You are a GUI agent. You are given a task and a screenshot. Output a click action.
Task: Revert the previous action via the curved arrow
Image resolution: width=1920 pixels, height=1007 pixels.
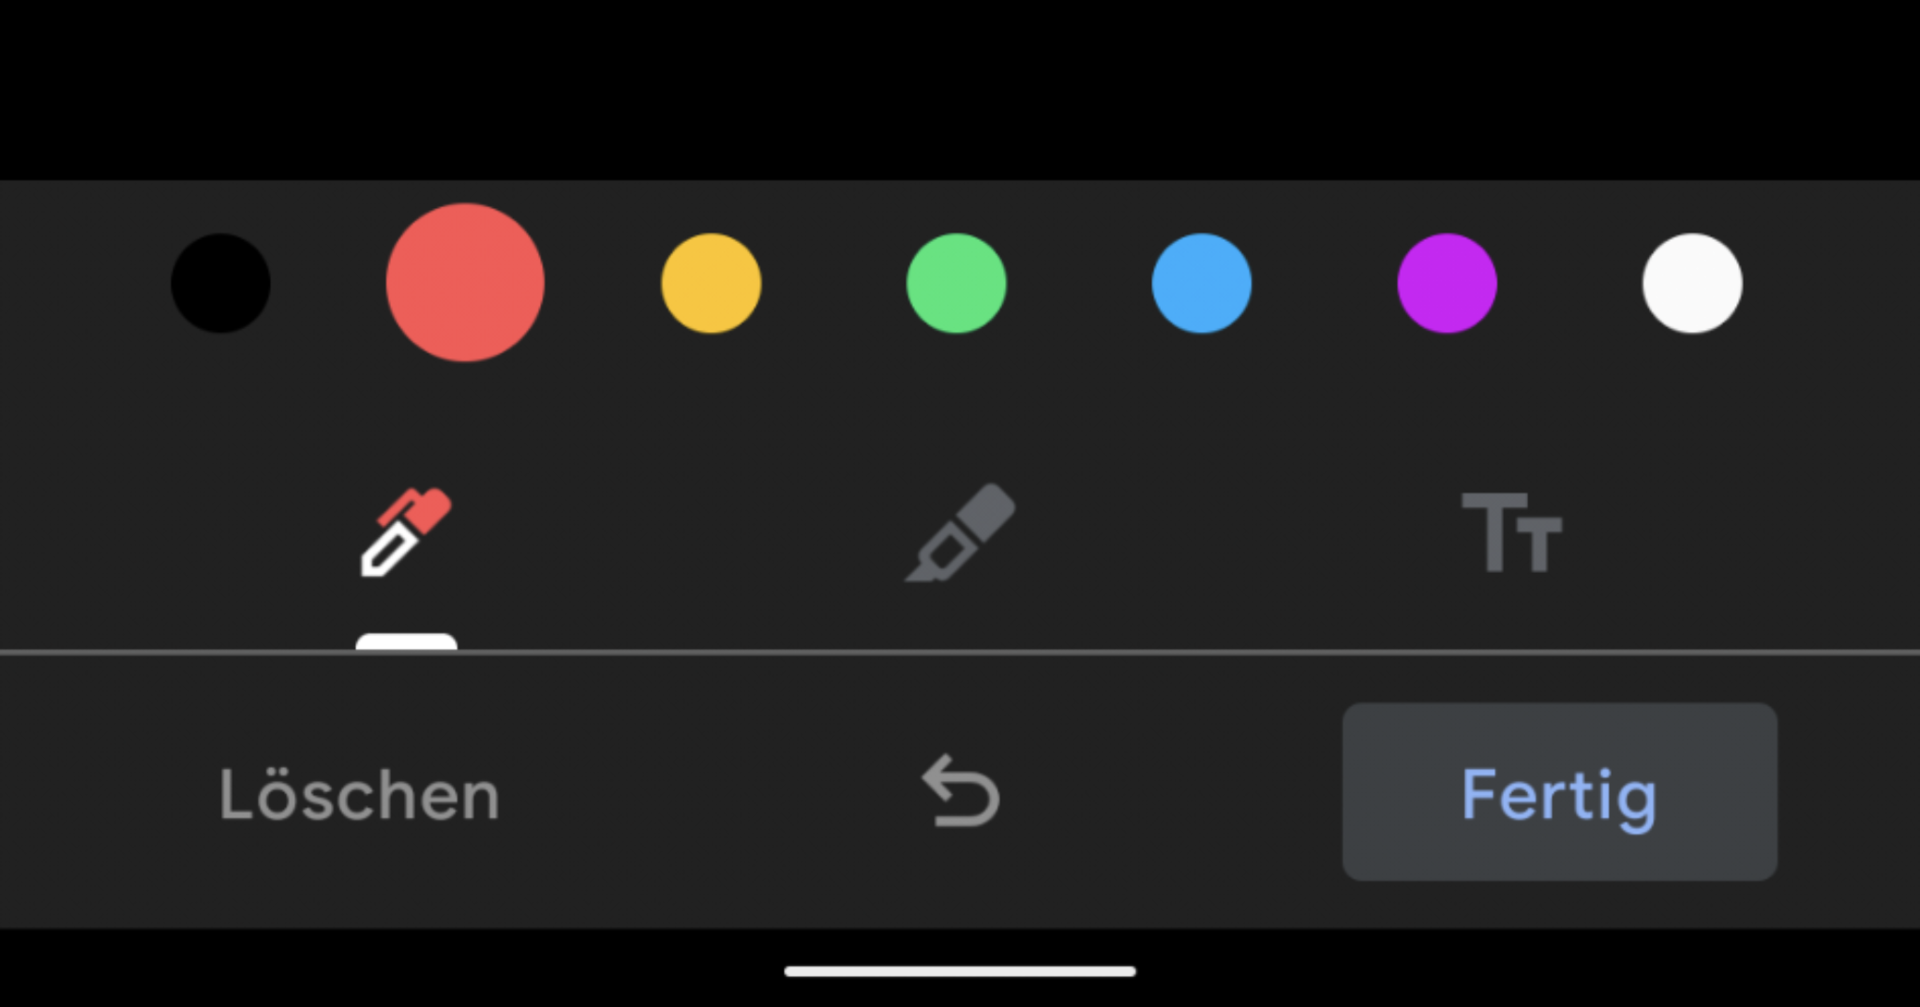960,791
